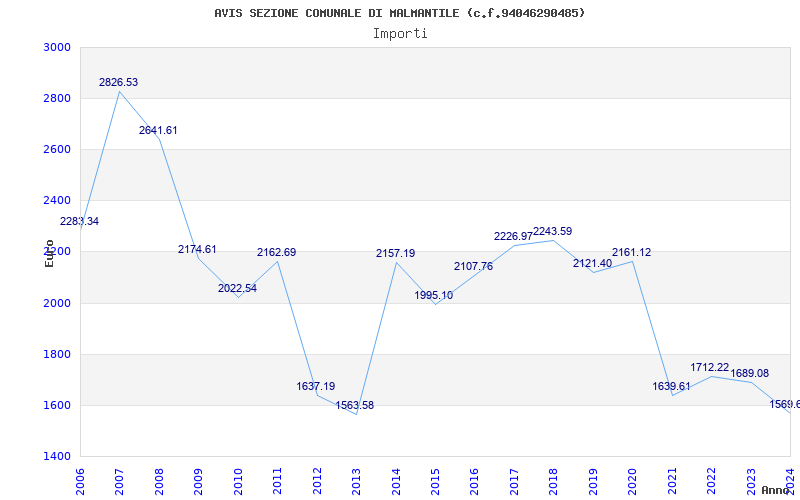Click the 2162.69 value label

277,252
